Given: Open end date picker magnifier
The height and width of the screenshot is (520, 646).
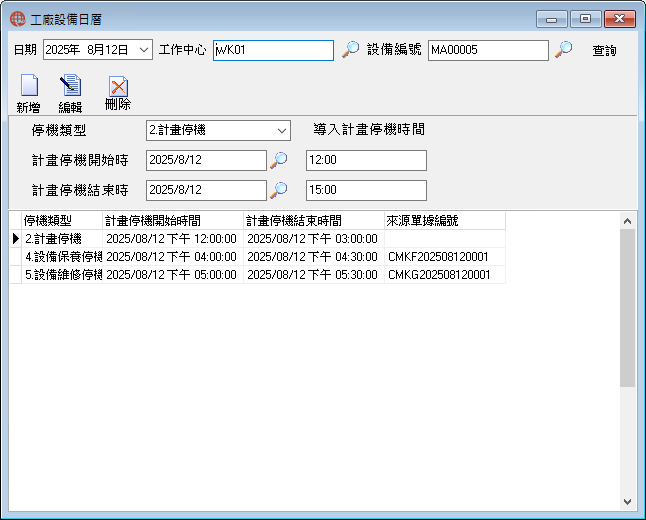Looking at the screenshot, I should click(279, 190).
